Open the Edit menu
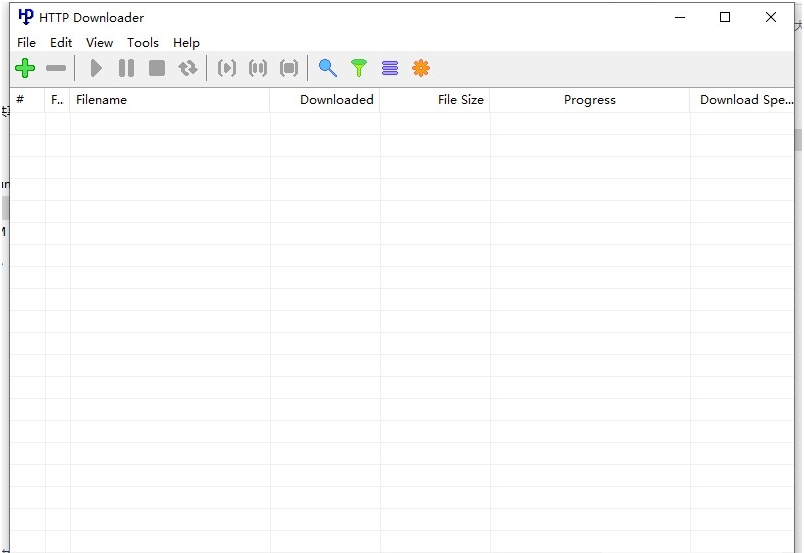This screenshot has width=804, height=553. tap(61, 43)
